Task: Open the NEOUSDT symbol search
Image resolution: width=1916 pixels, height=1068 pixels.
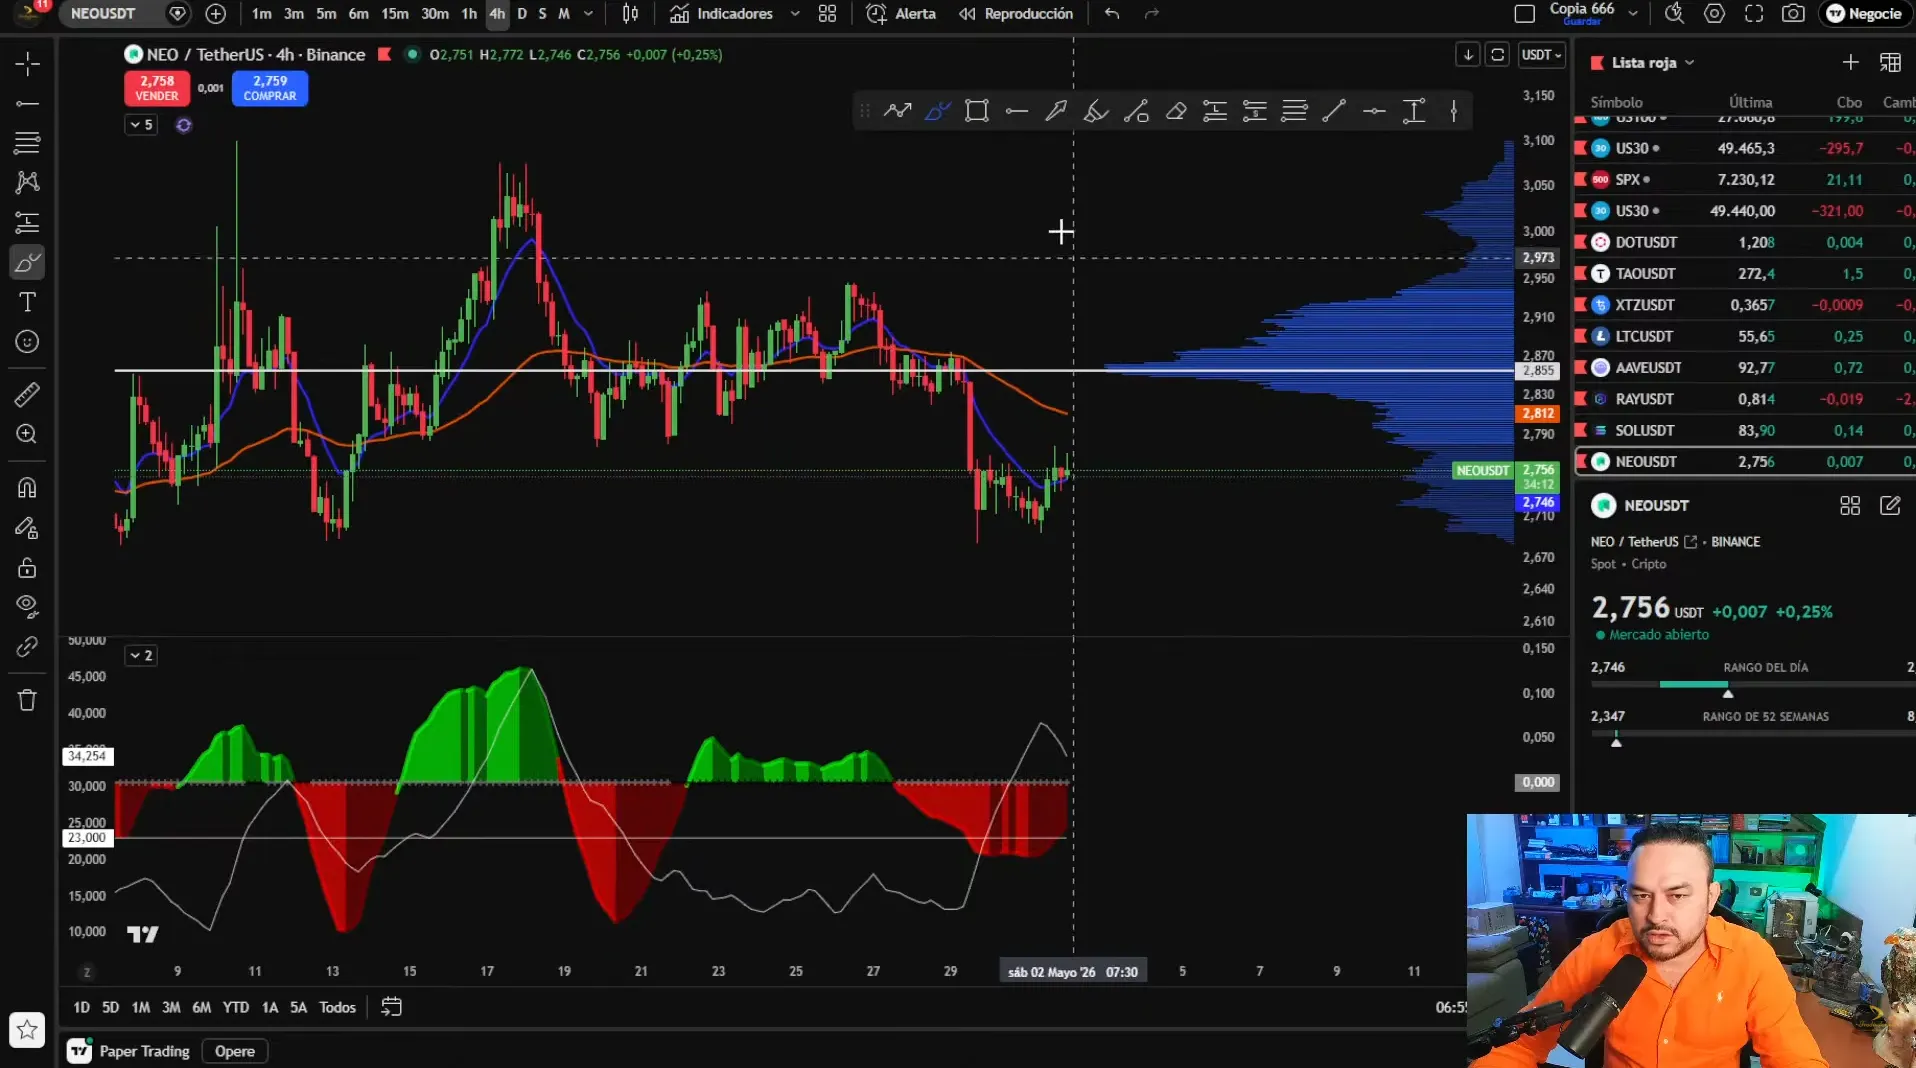Action: tap(103, 14)
